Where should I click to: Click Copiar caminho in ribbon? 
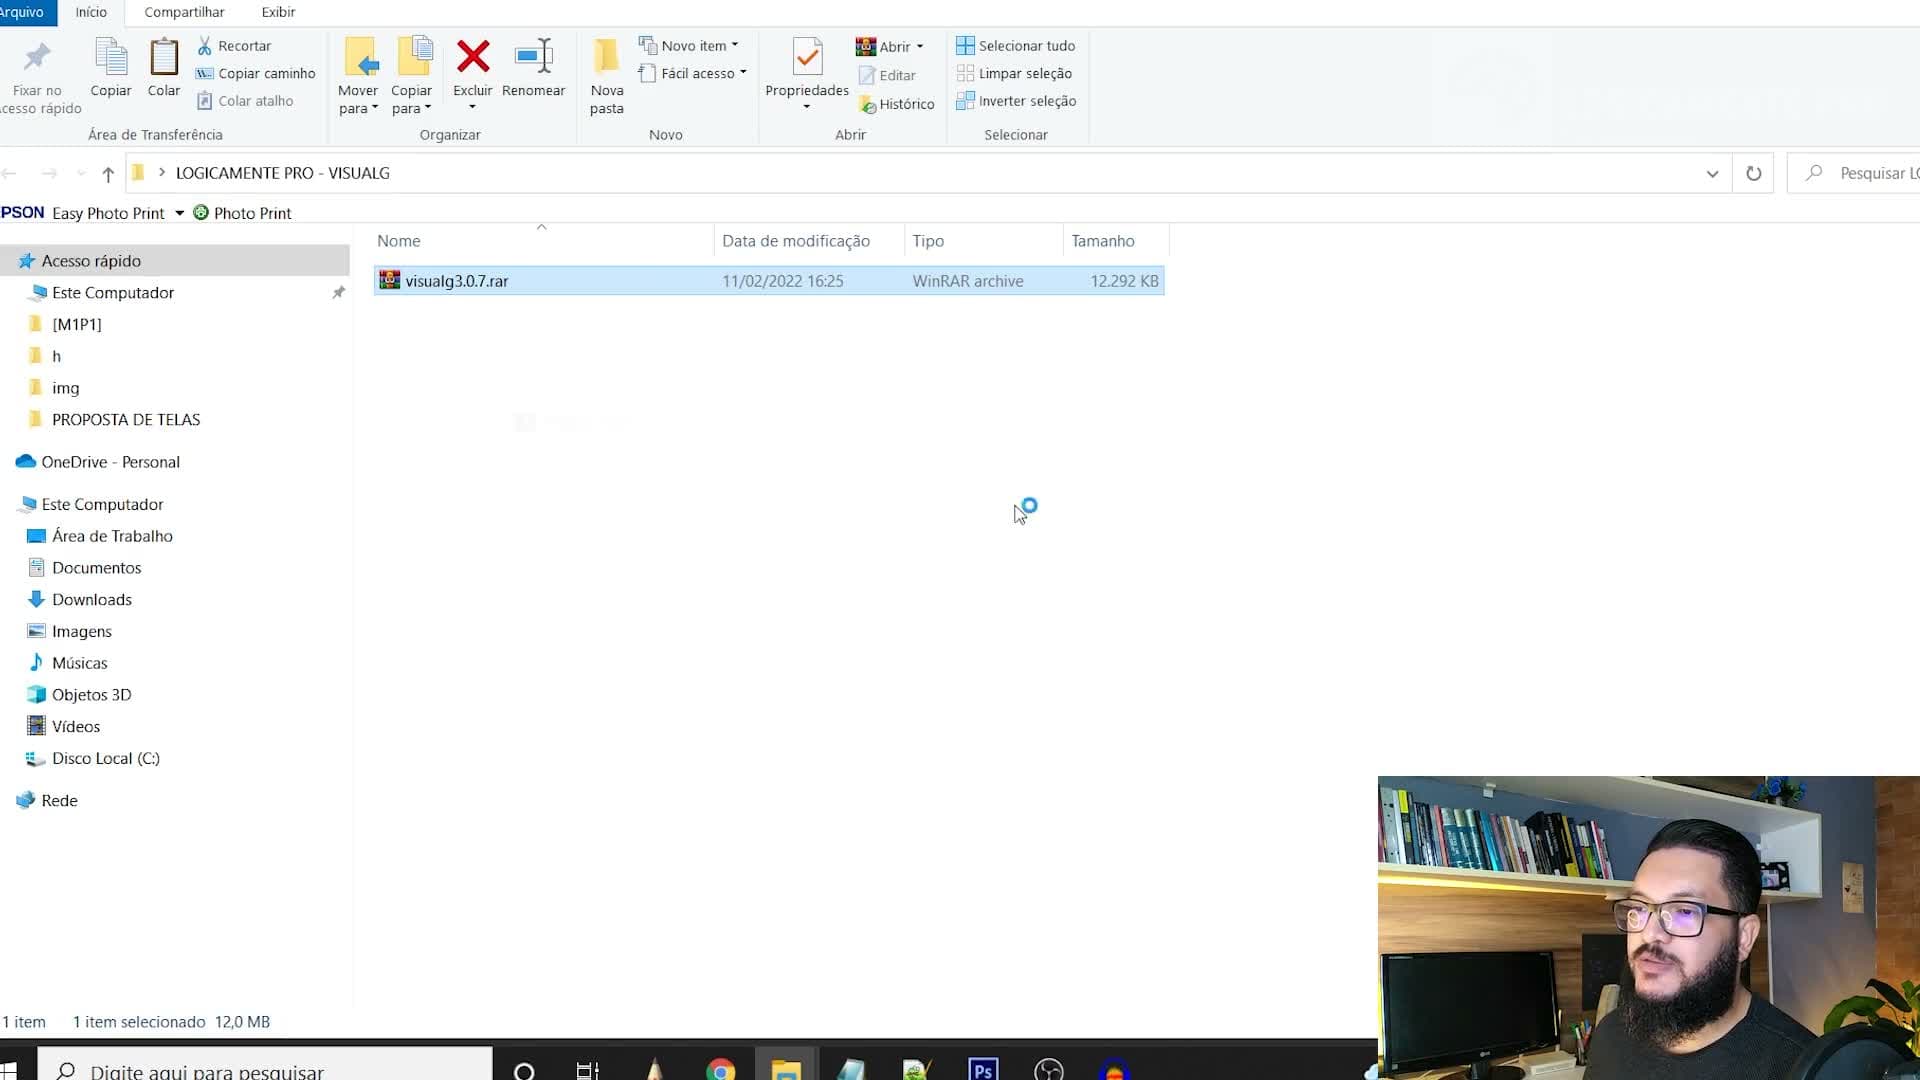(x=256, y=73)
